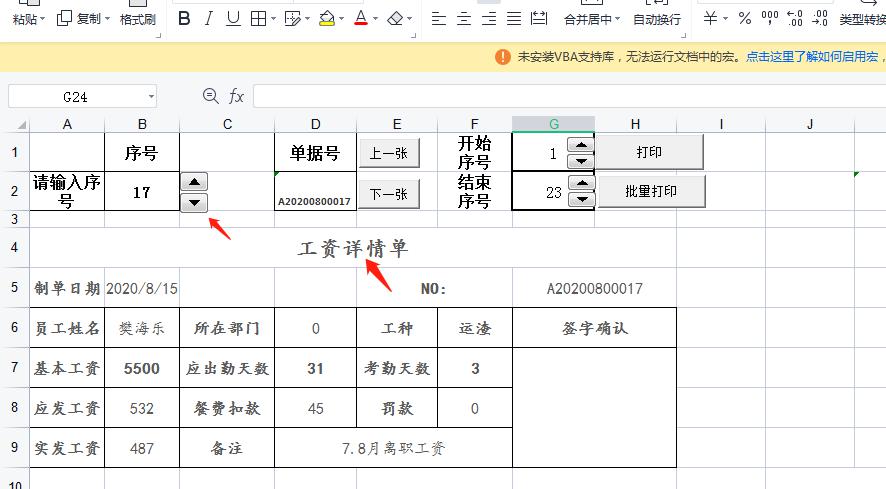The width and height of the screenshot is (886, 489).
Task: Apply cell borders
Action: 258,19
